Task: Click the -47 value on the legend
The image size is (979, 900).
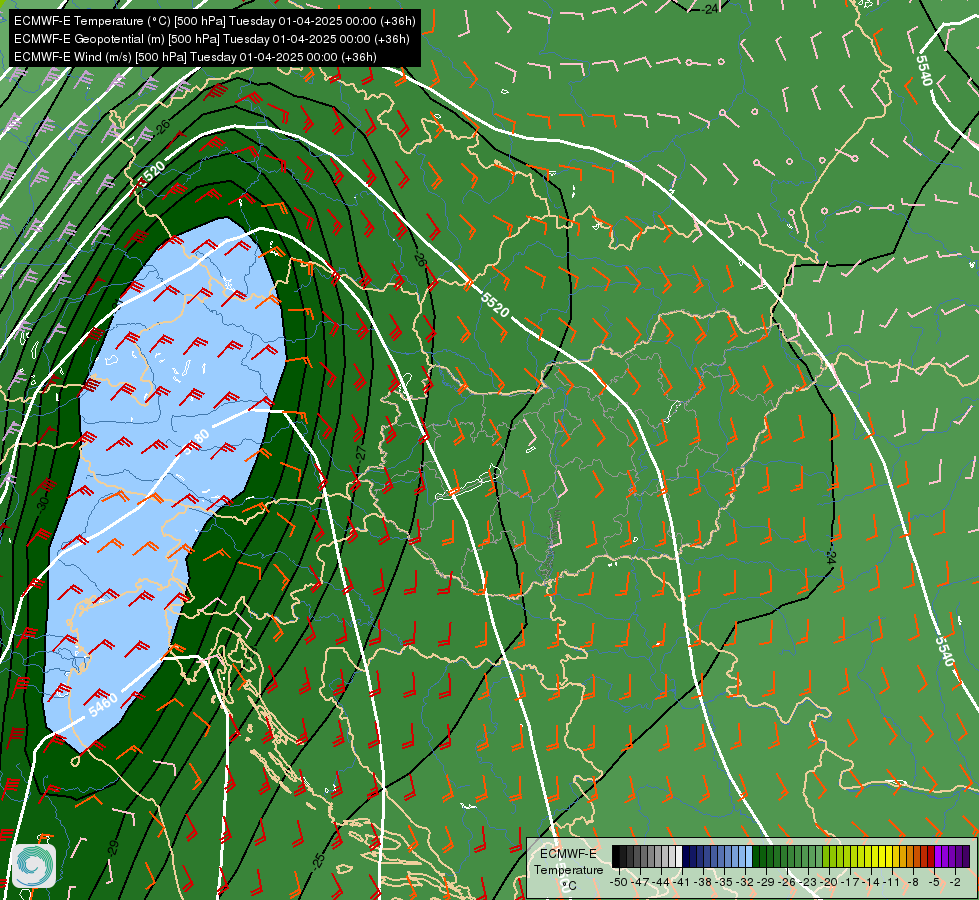Action: pos(640,882)
